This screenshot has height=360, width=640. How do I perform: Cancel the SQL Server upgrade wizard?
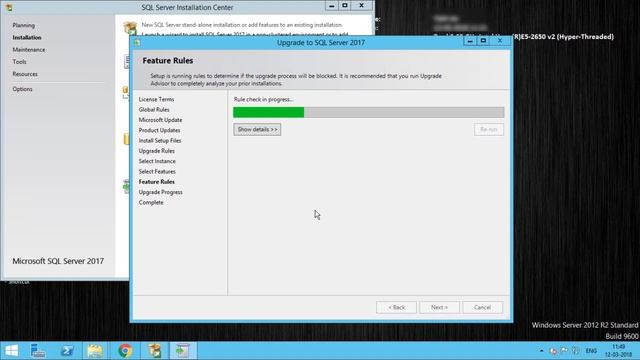[482, 307]
